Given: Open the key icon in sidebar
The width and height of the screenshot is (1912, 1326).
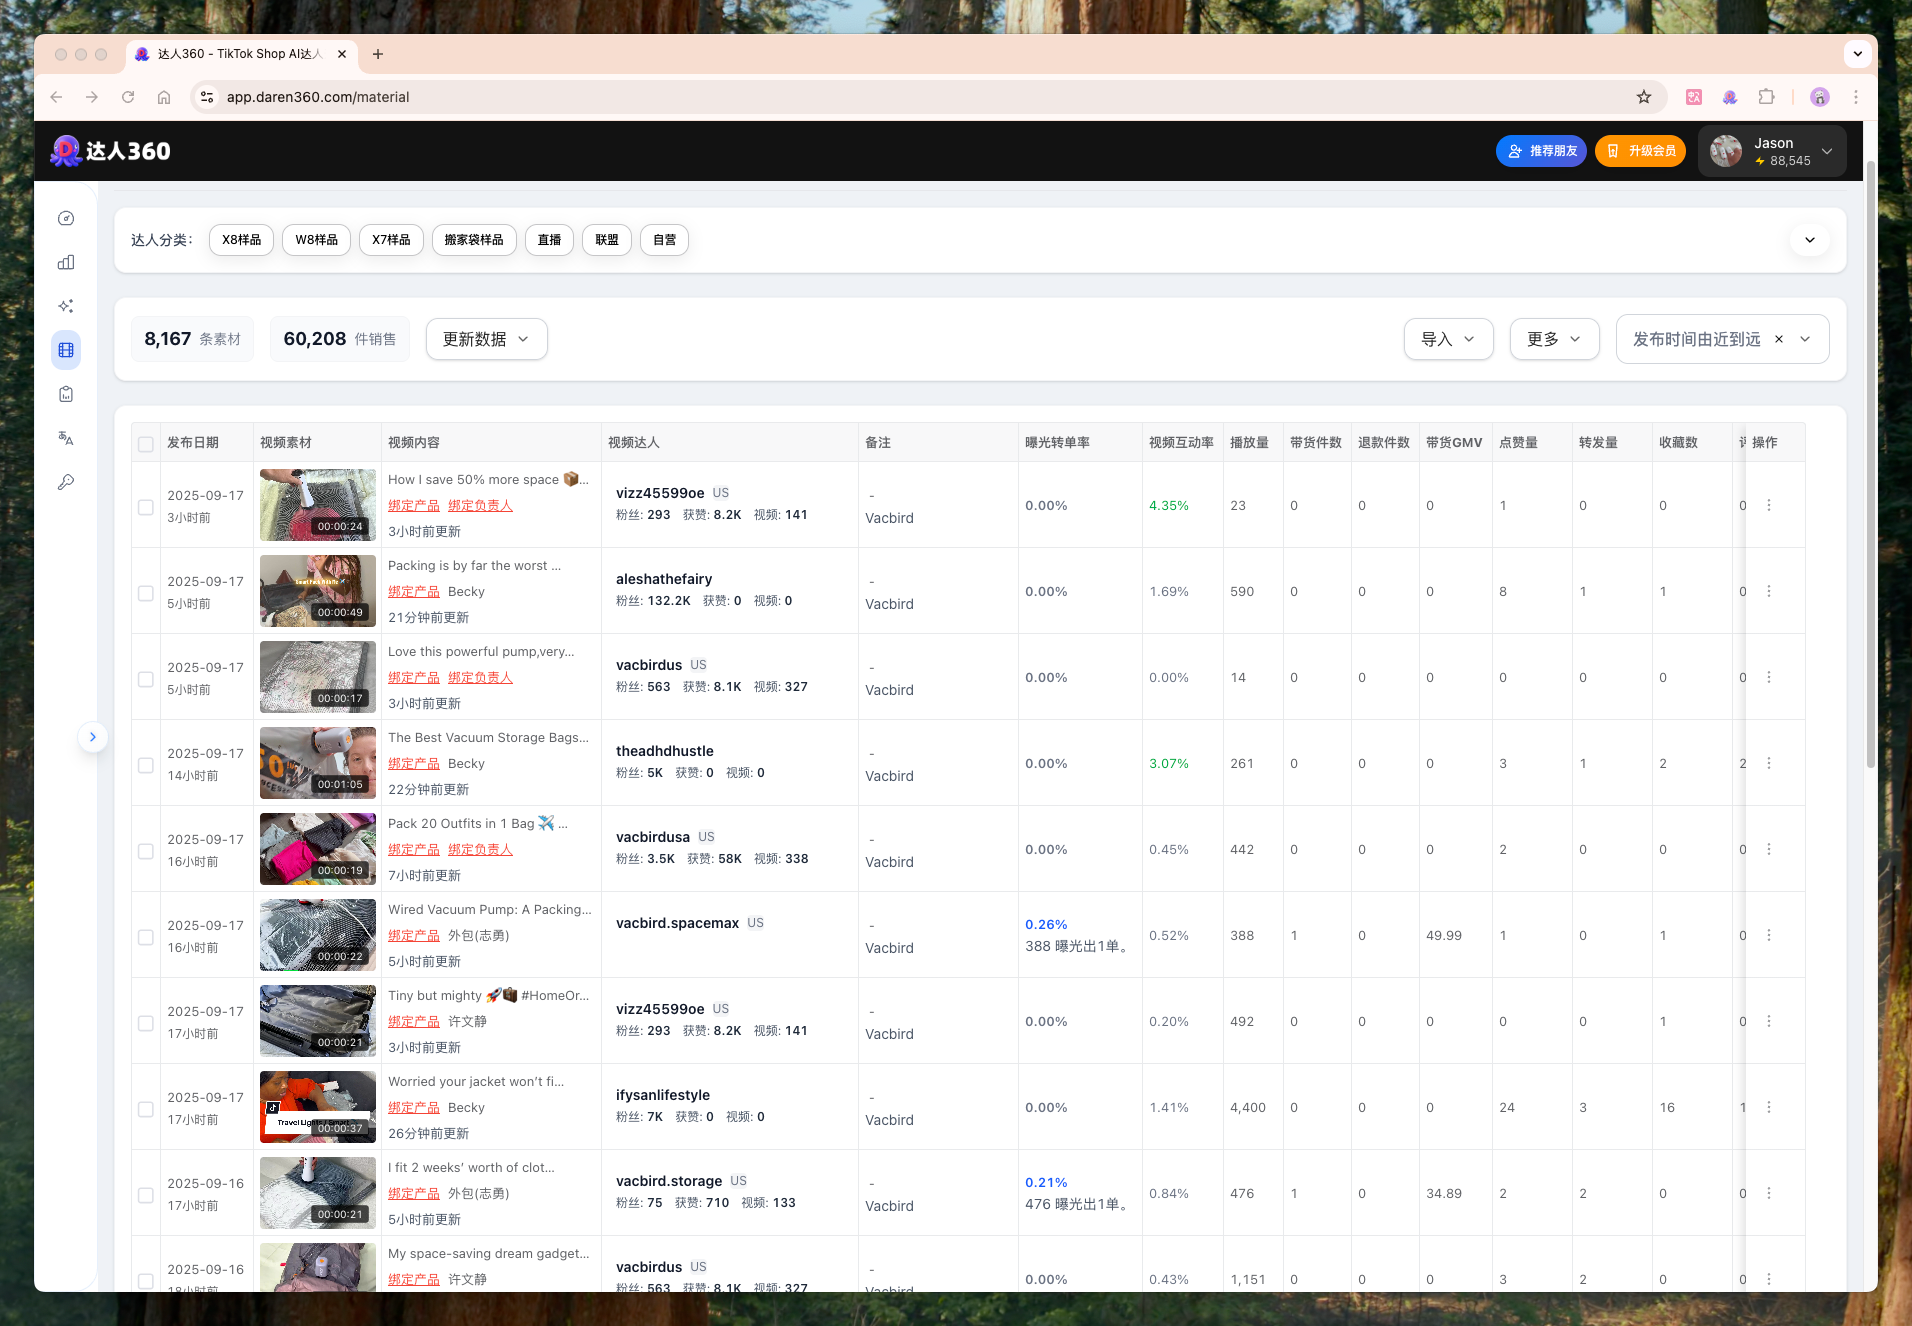Looking at the screenshot, I should pos(66,482).
